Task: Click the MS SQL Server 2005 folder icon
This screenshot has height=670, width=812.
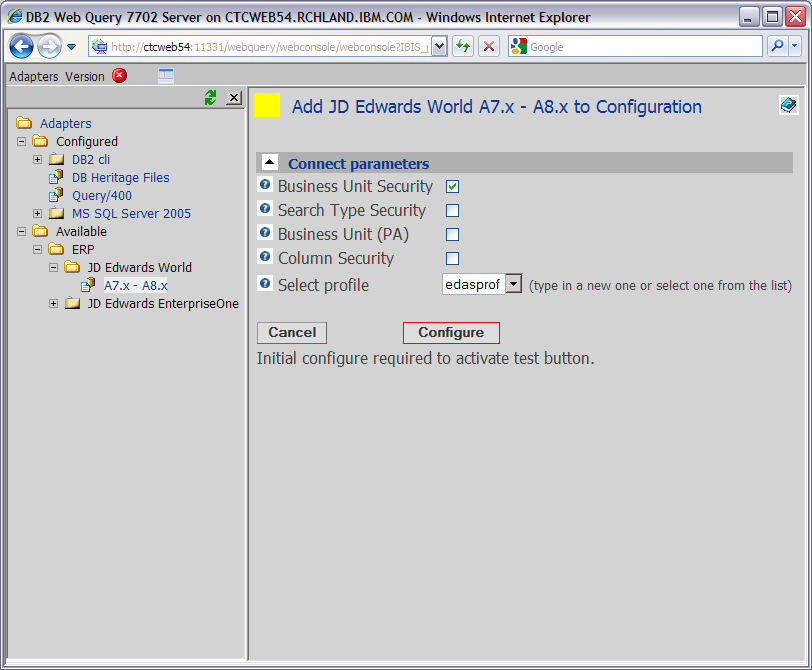Action: [56, 213]
